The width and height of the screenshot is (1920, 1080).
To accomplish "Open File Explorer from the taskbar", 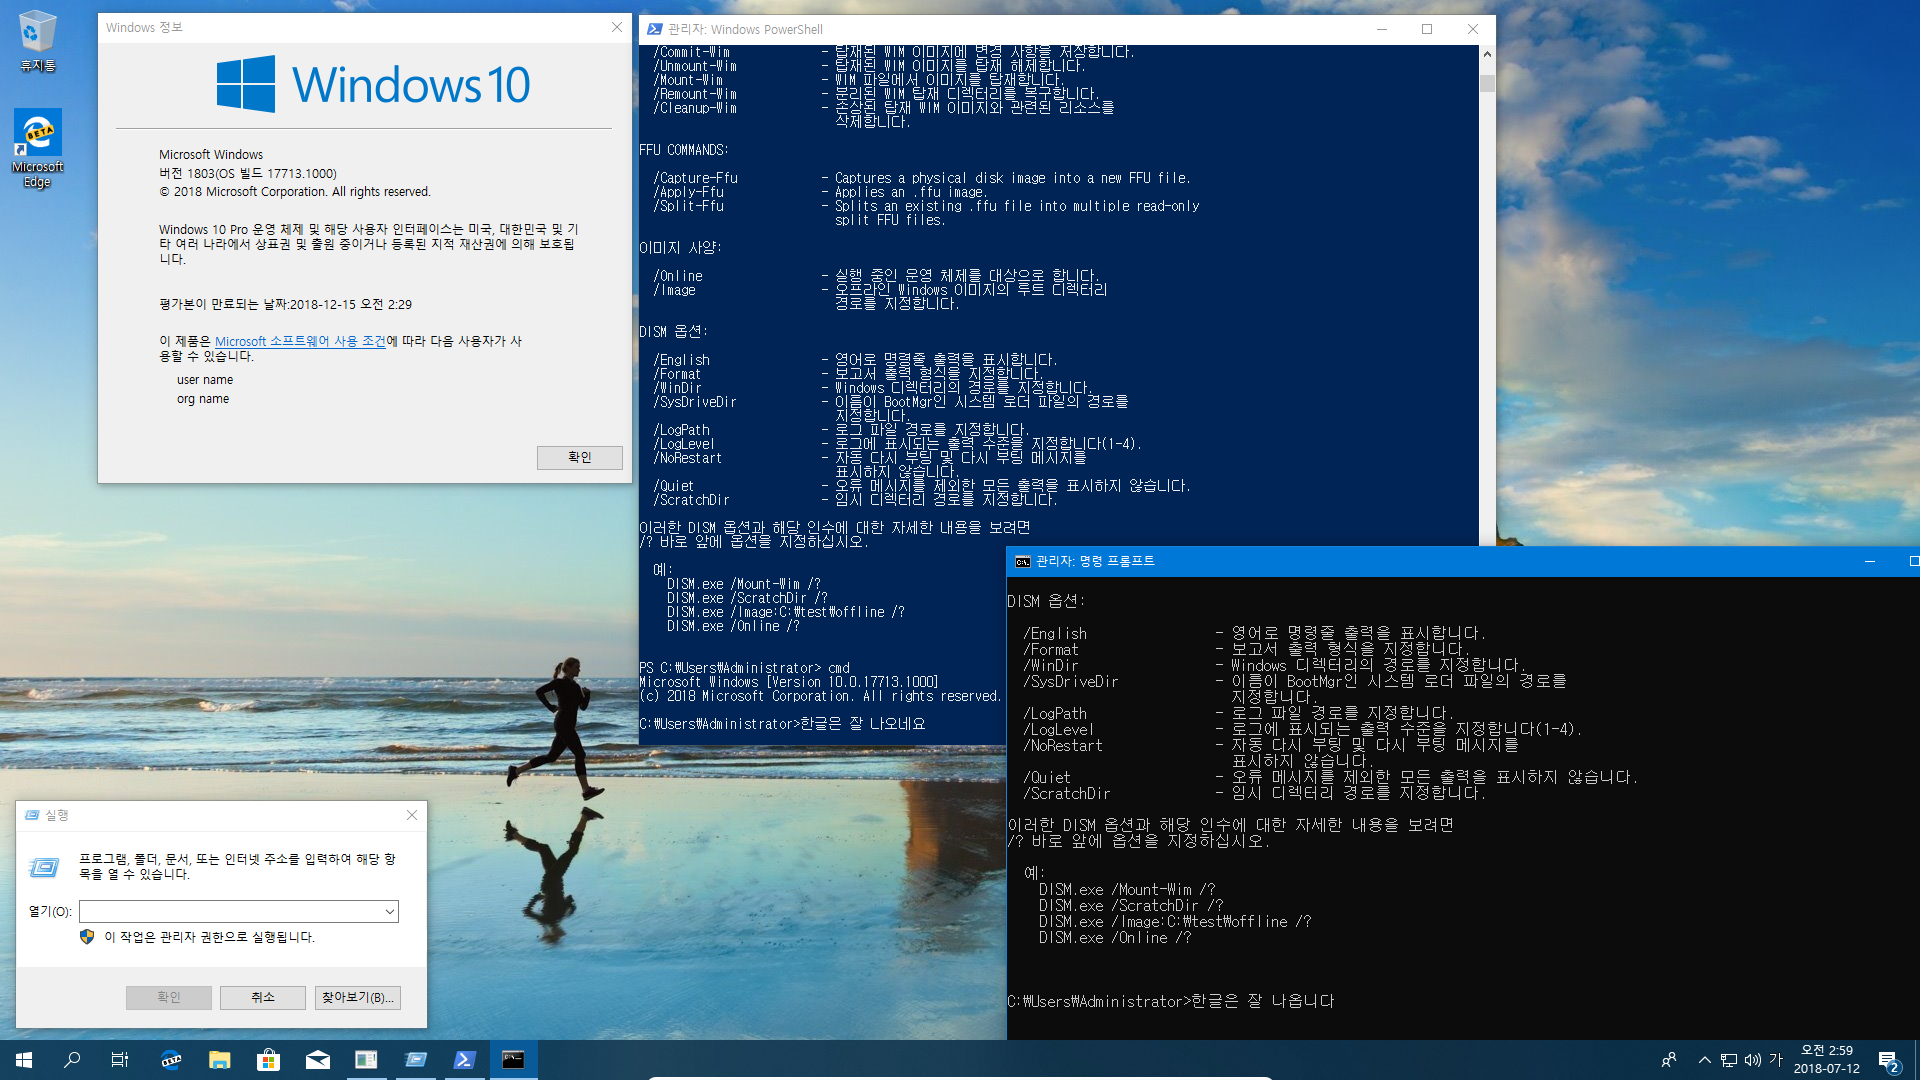I will pos(220,1060).
